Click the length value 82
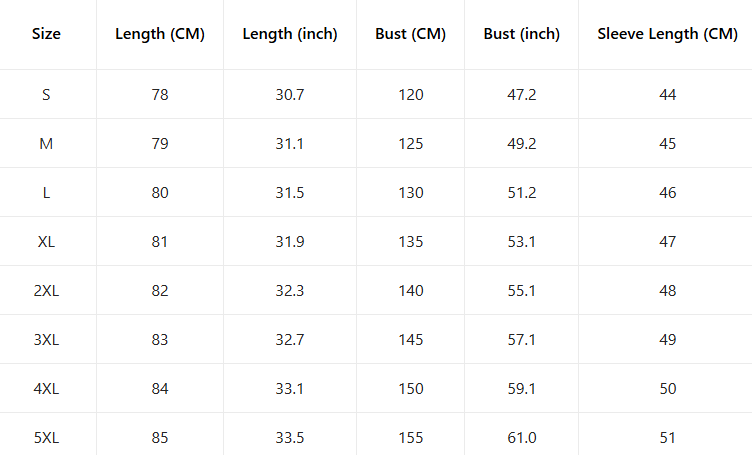The image size is (752, 455). [160, 291]
